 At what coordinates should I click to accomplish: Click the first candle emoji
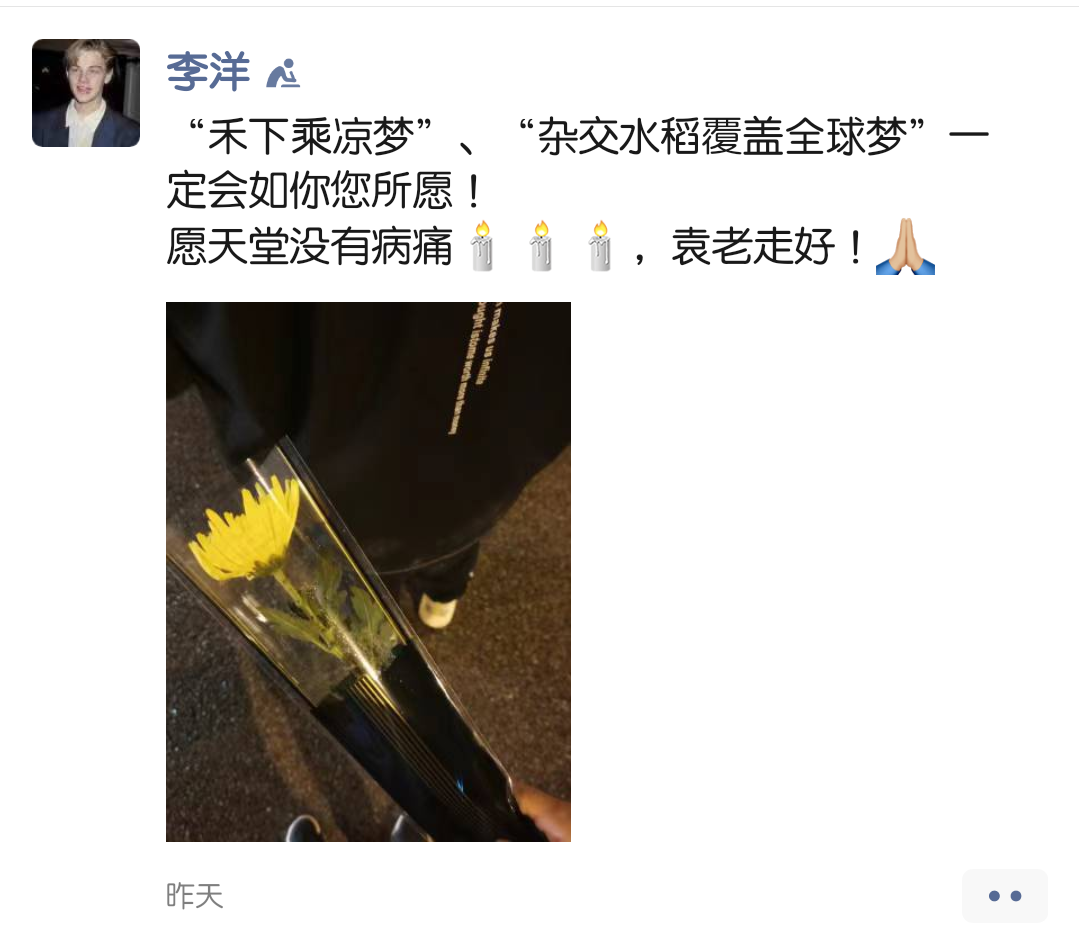(482, 246)
